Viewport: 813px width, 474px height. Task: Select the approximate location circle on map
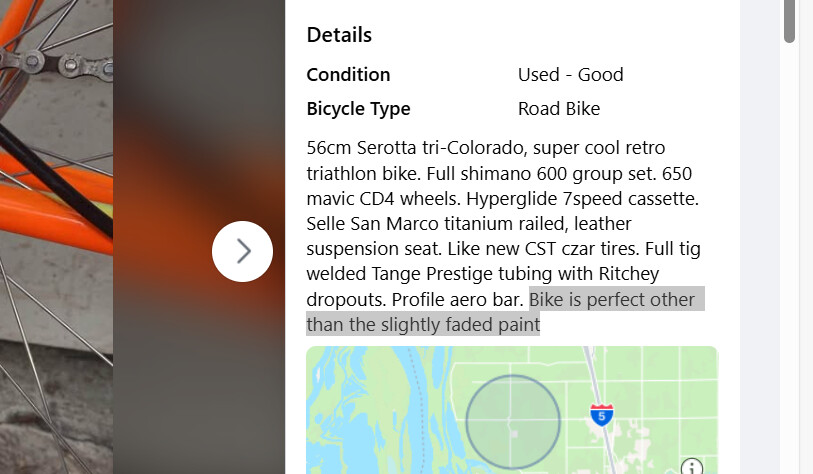(513, 422)
